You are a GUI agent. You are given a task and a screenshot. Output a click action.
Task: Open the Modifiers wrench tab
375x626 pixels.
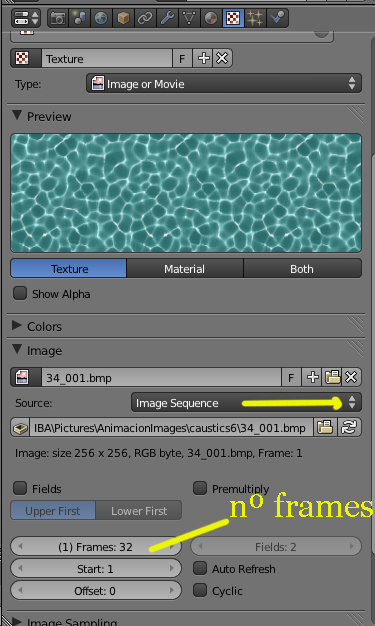pyautogui.click(x=167, y=18)
